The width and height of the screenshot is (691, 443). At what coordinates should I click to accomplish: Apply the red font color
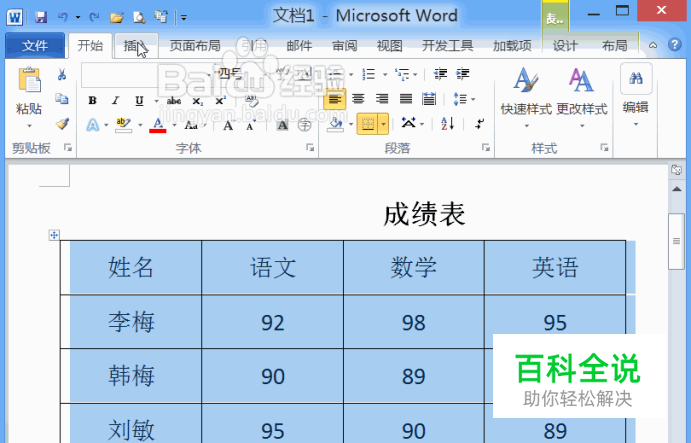pos(158,125)
